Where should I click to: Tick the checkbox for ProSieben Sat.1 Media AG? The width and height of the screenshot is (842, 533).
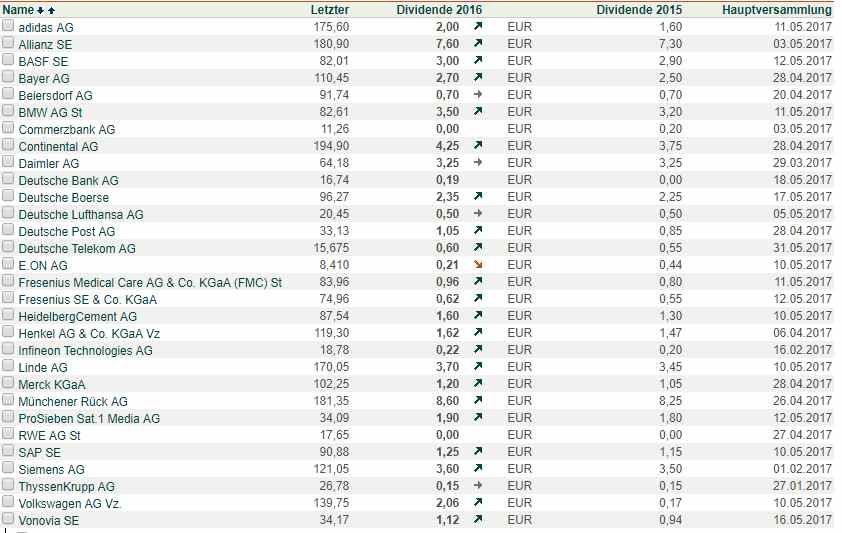point(8,417)
